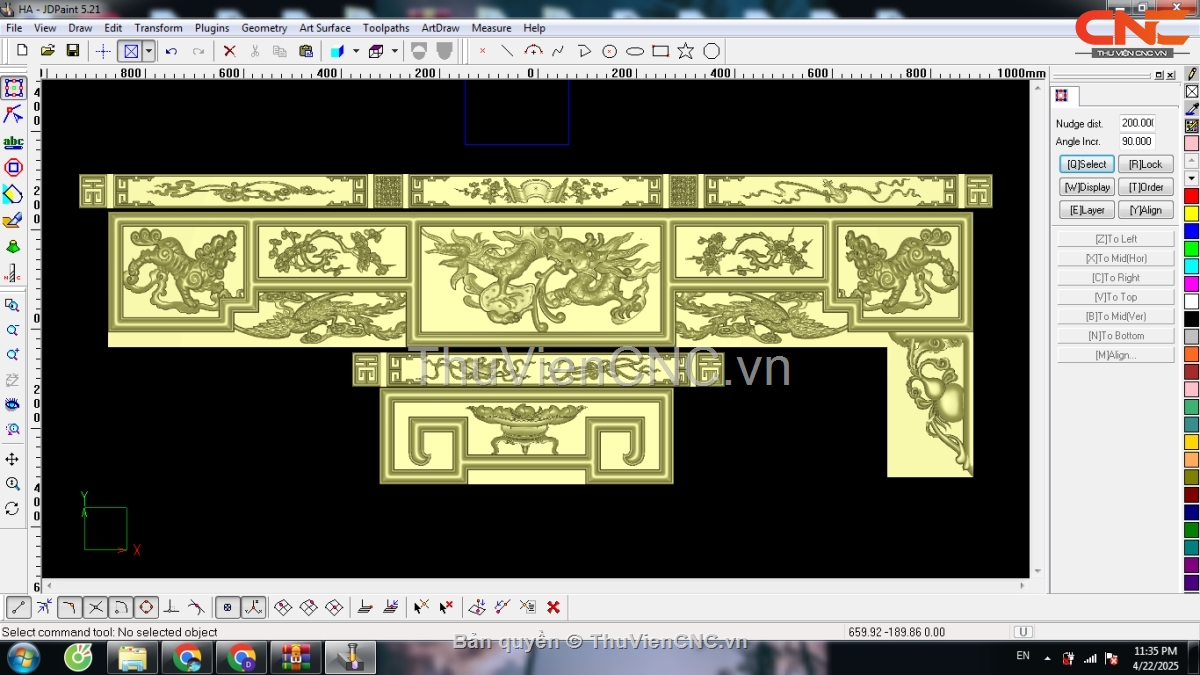
Task: Open the ArtDraw menu
Action: [x=440, y=28]
